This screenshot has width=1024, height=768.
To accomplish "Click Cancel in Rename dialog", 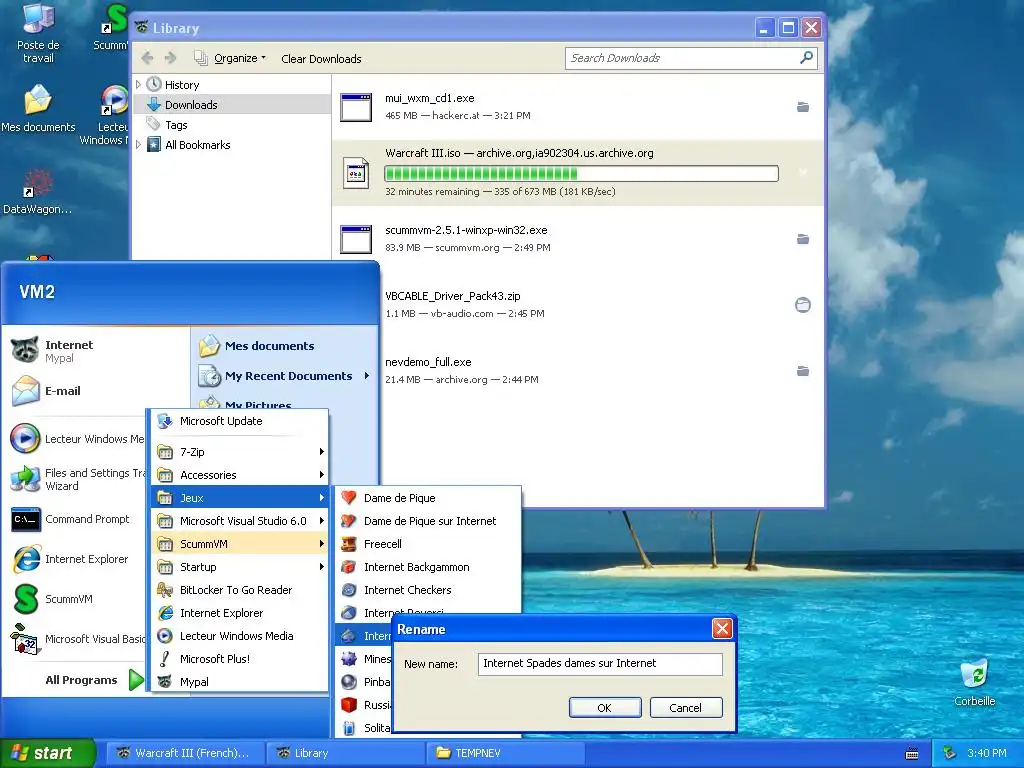I will [x=686, y=707].
